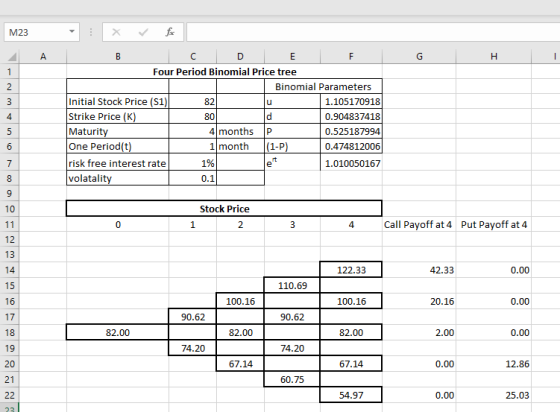Select stock price cell 122.33
This screenshot has width=560, height=412.
tap(351, 270)
